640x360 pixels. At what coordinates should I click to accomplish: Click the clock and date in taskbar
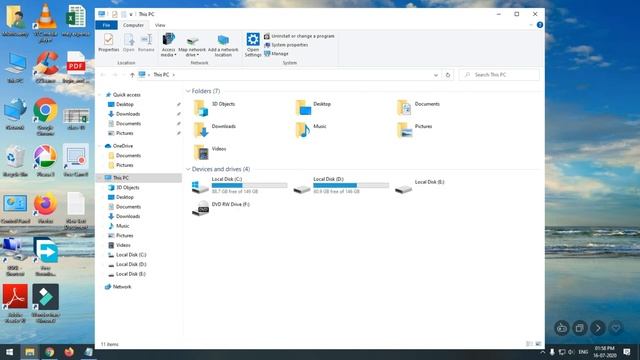click(x=604, y=352)
